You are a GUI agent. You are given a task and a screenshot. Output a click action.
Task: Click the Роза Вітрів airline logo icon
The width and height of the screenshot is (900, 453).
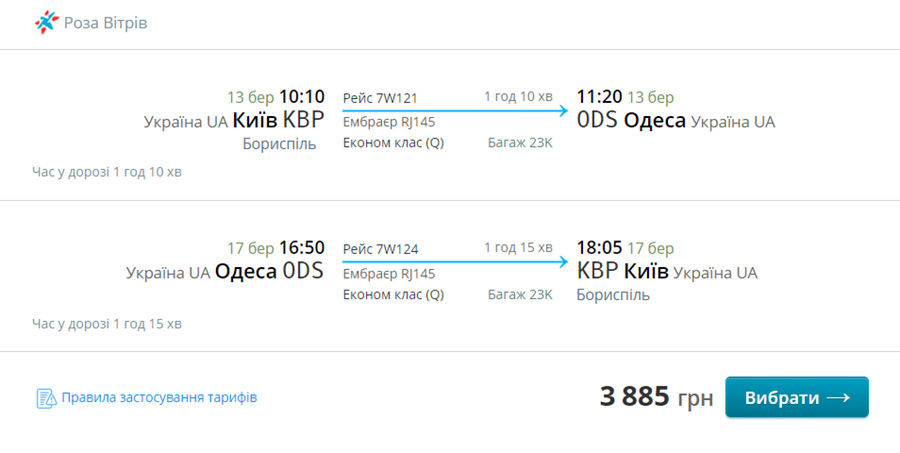click(46, 22)
